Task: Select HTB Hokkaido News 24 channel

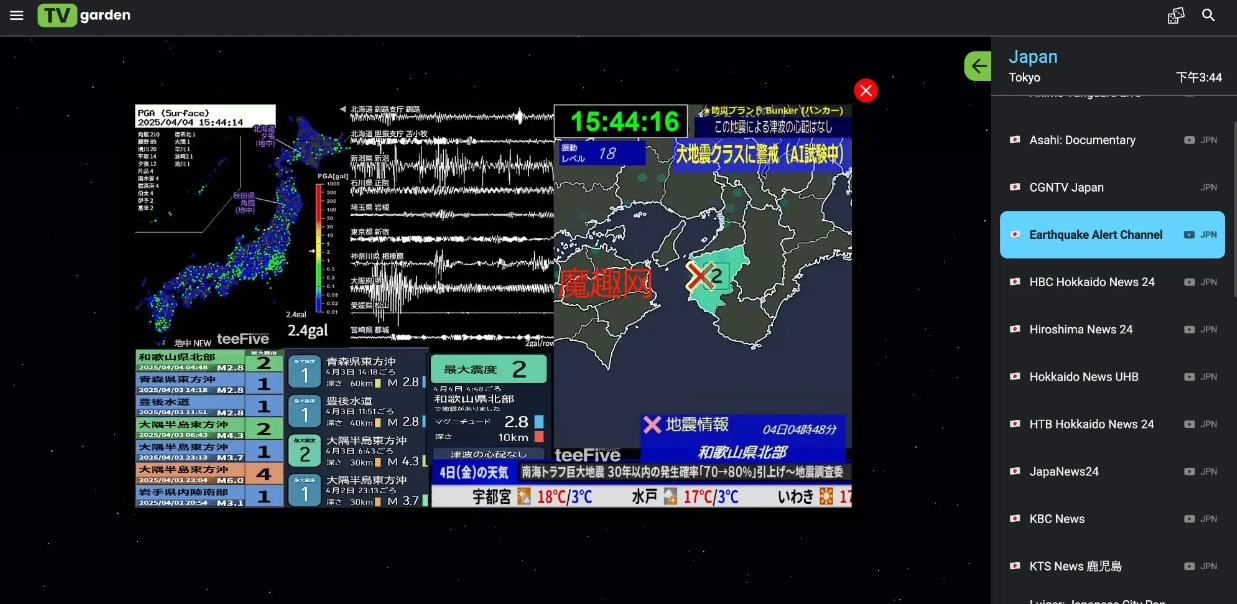Action: pos(1112,424)
